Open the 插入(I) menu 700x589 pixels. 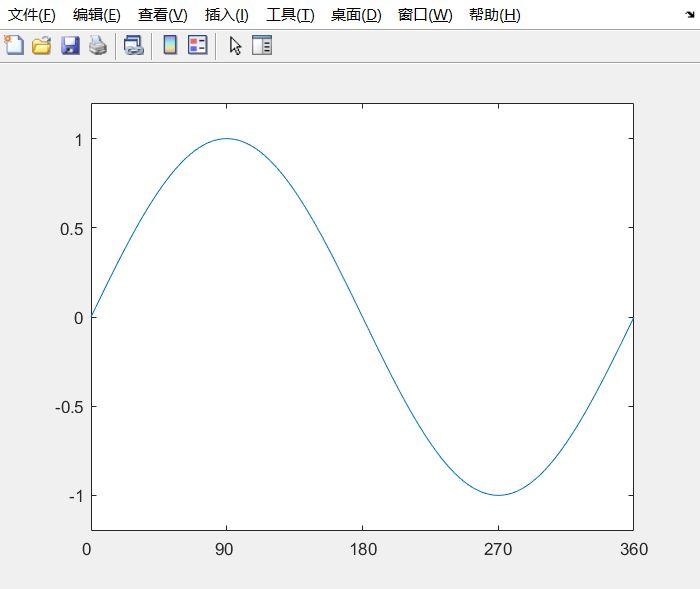click(x=227, y=15)
